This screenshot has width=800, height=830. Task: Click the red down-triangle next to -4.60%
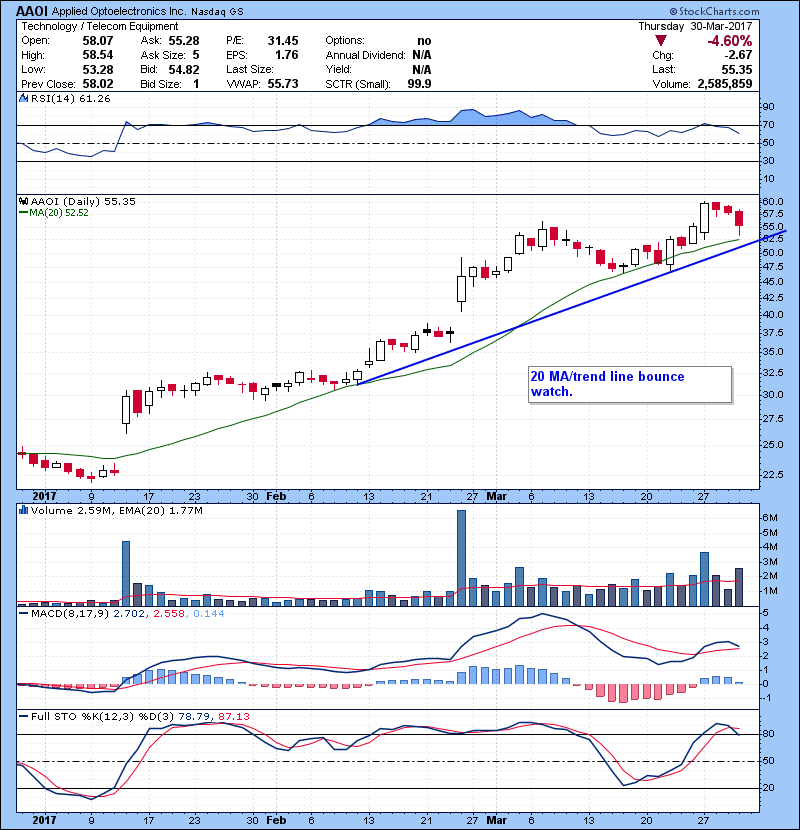(x=660, y=41)
